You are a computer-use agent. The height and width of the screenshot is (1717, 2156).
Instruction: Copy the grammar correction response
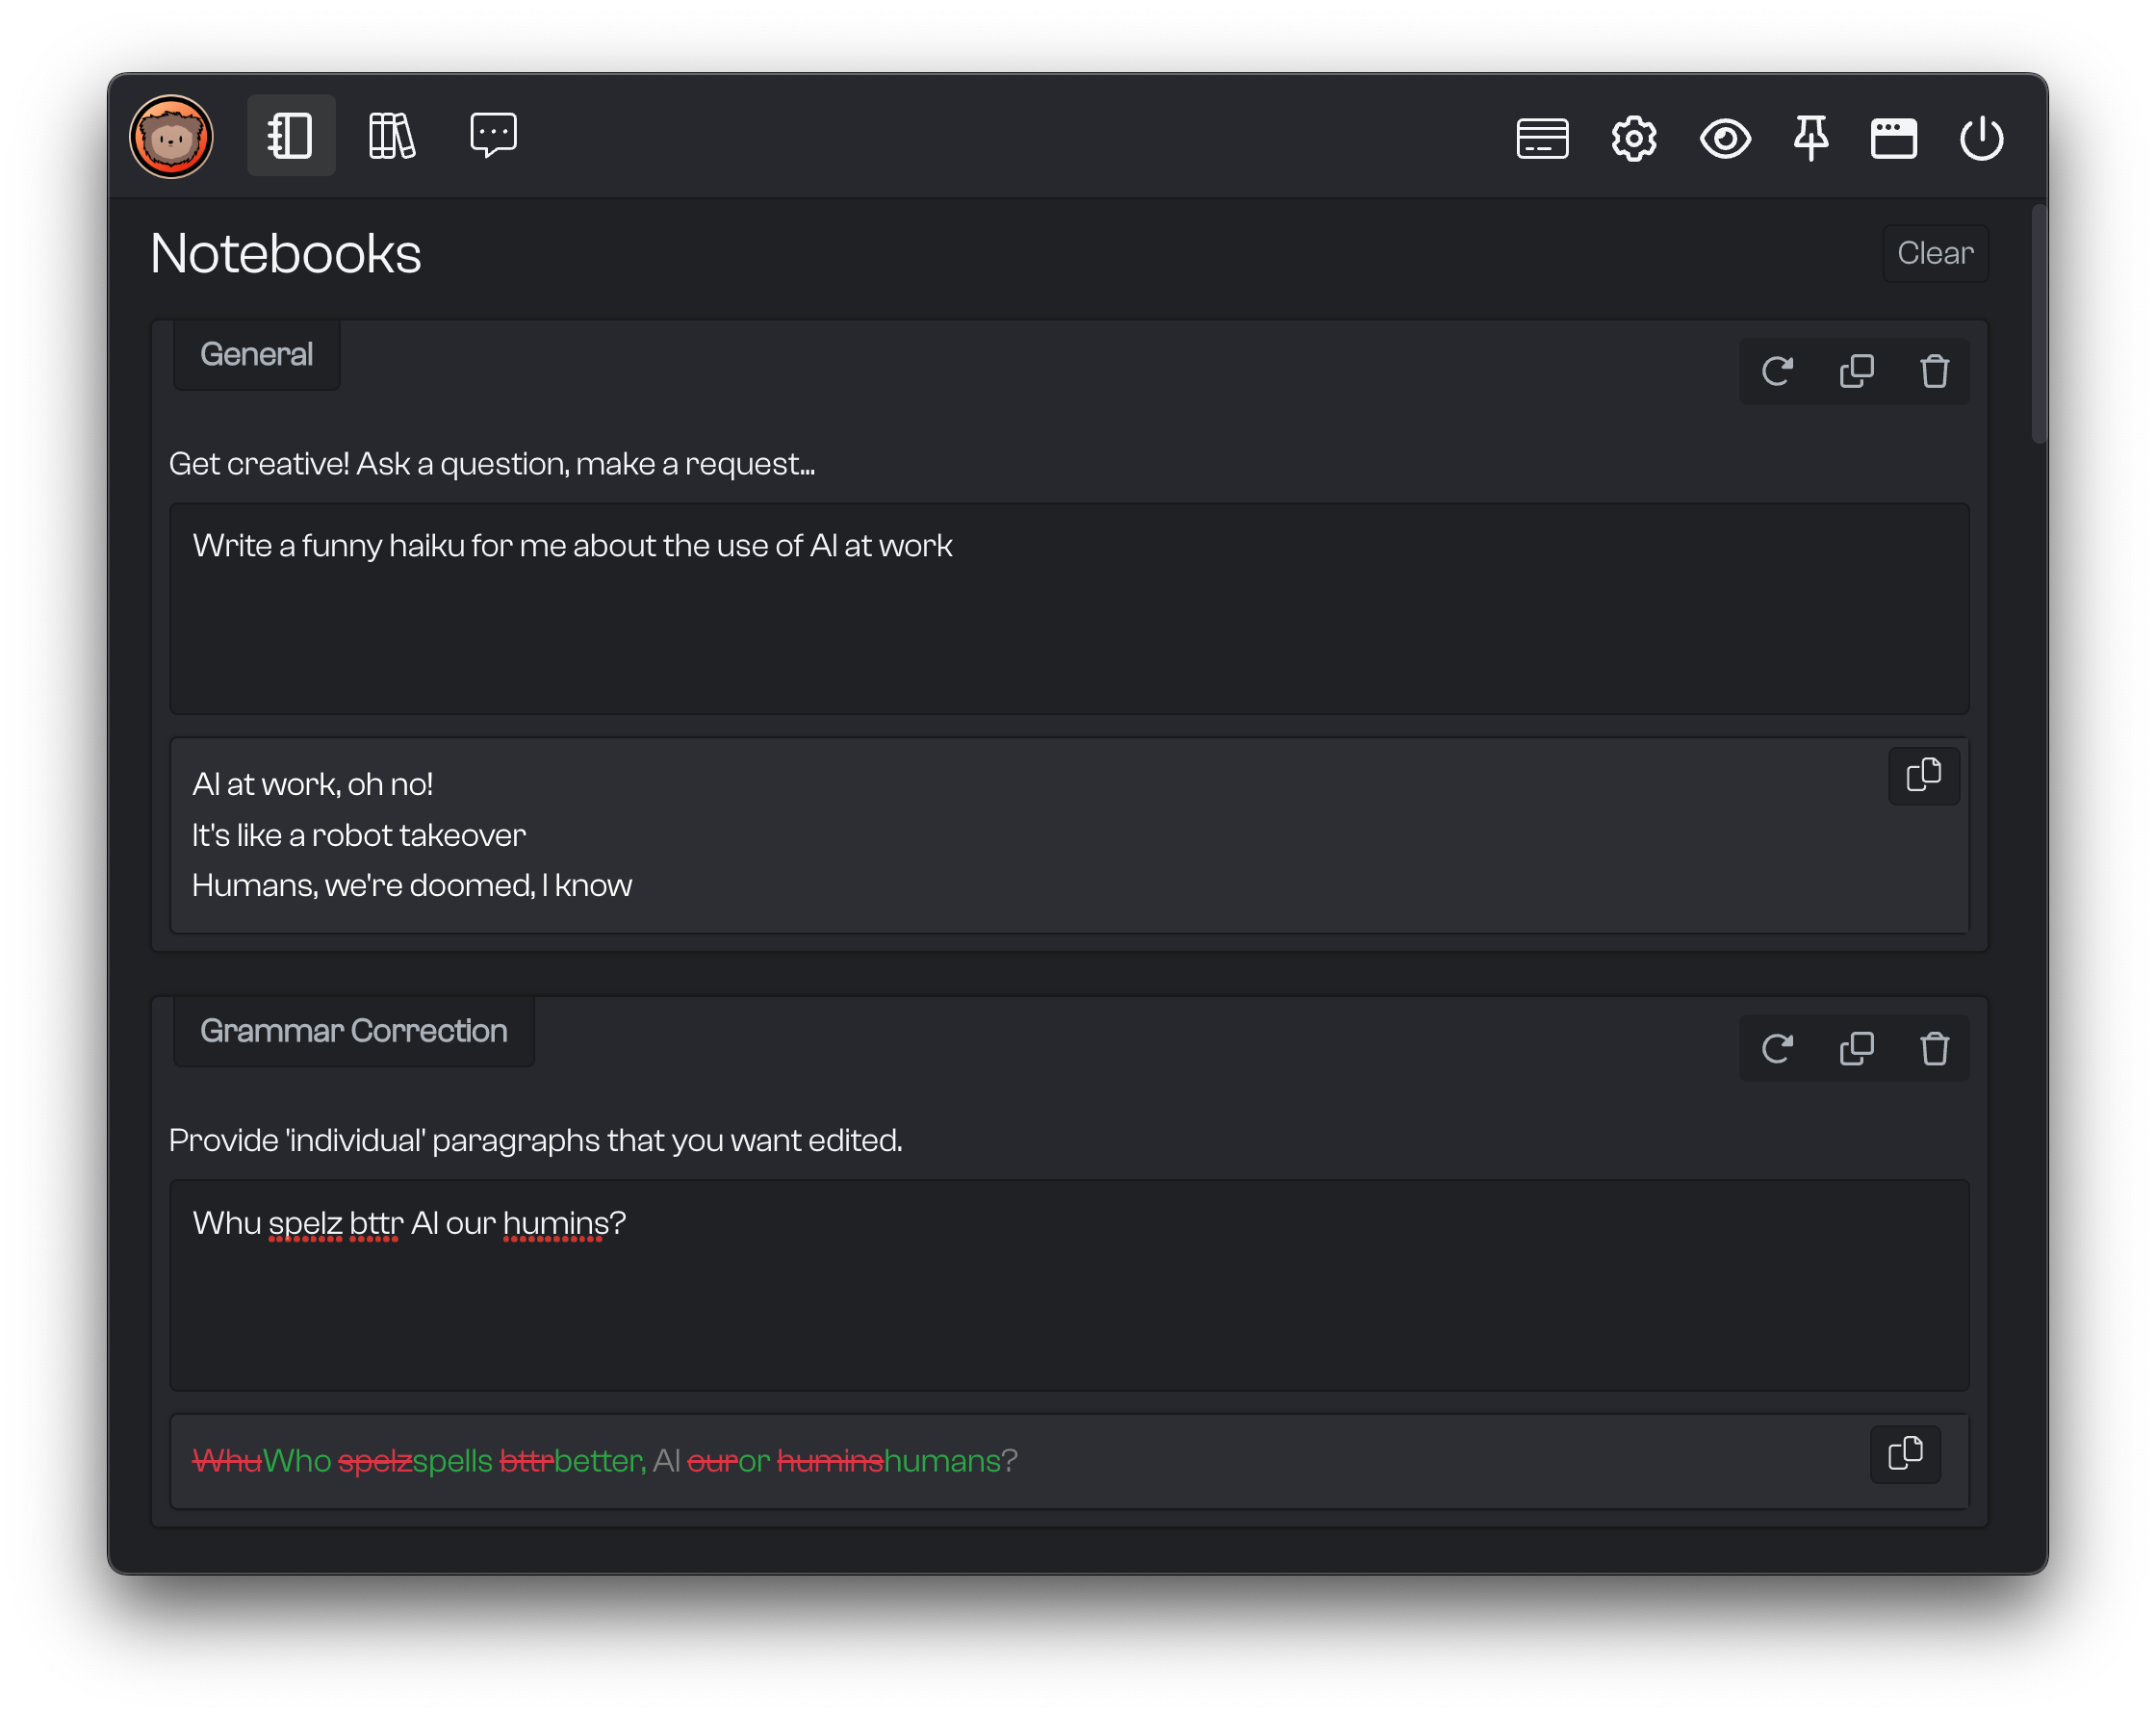tap(1908, 1454)
